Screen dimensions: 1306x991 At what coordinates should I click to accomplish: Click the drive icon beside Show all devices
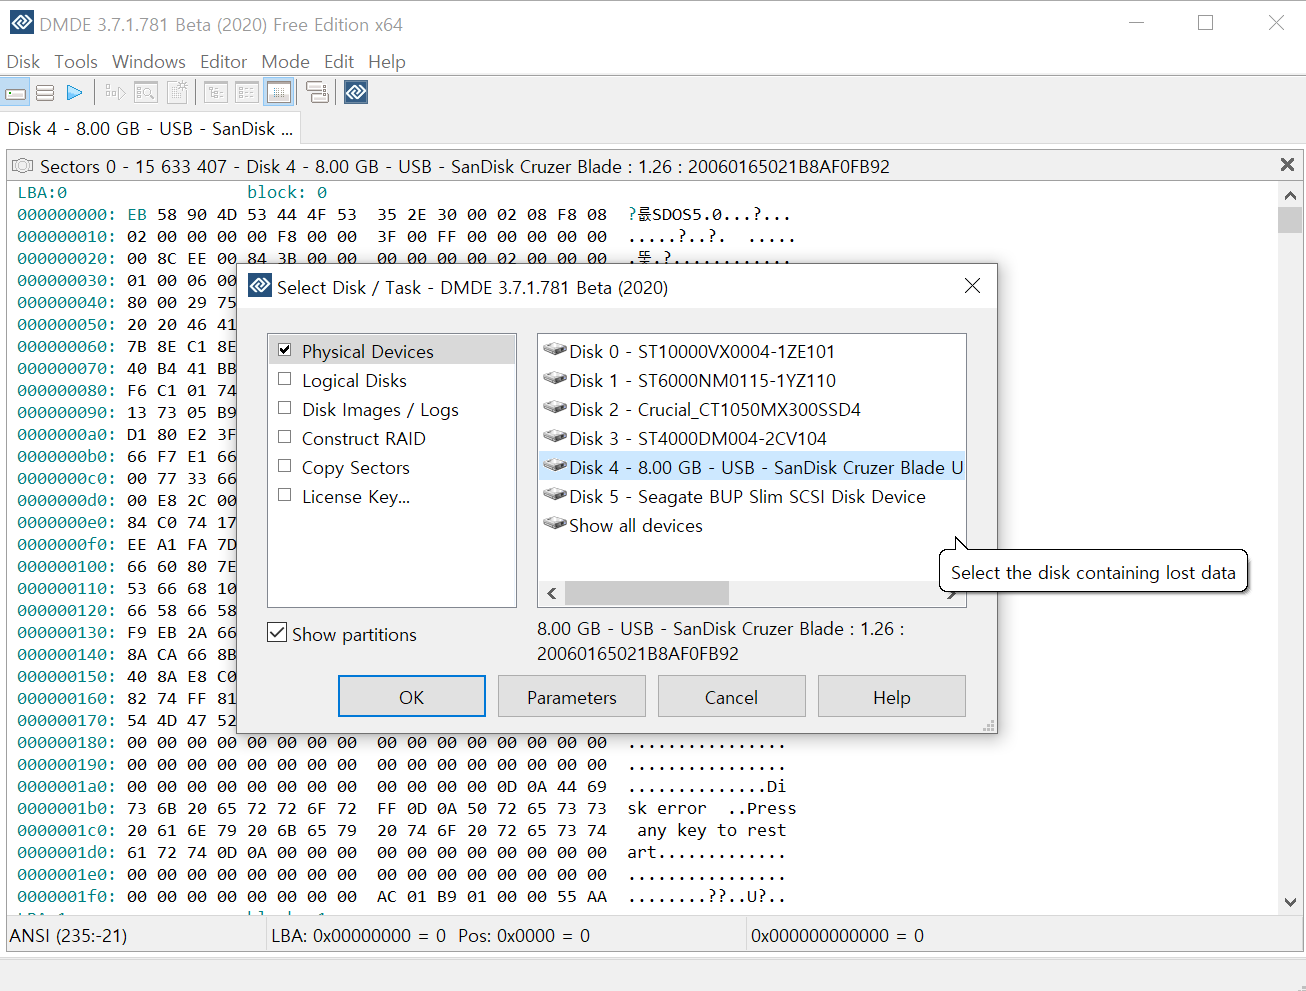tap(555, 524)
